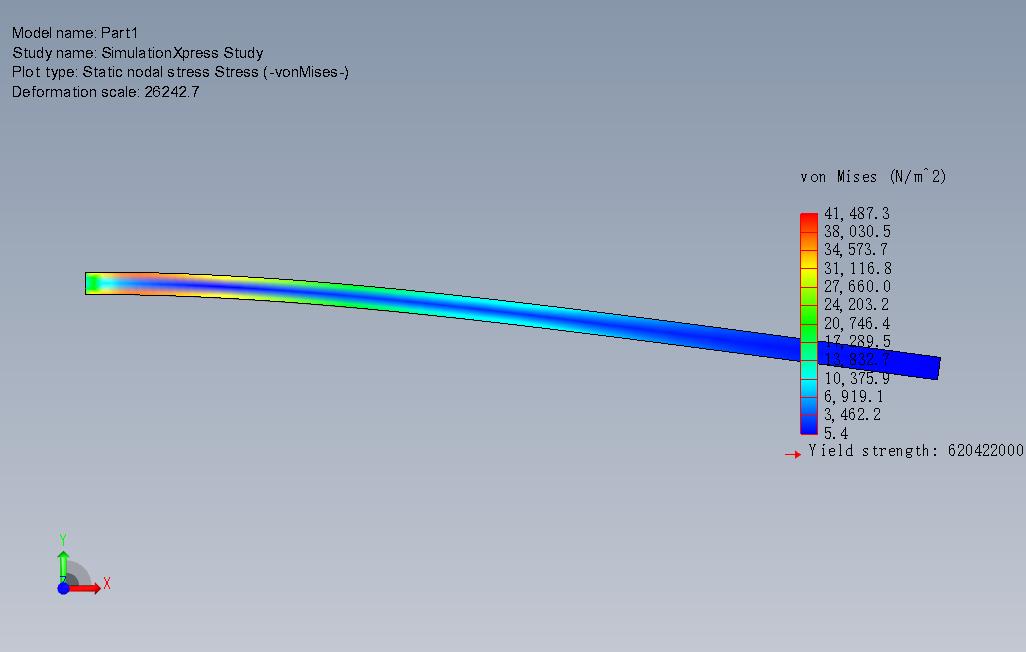Click the von Mises color legend bar
The width and height of the screenshot is (1026, 652).
(809, 323)
